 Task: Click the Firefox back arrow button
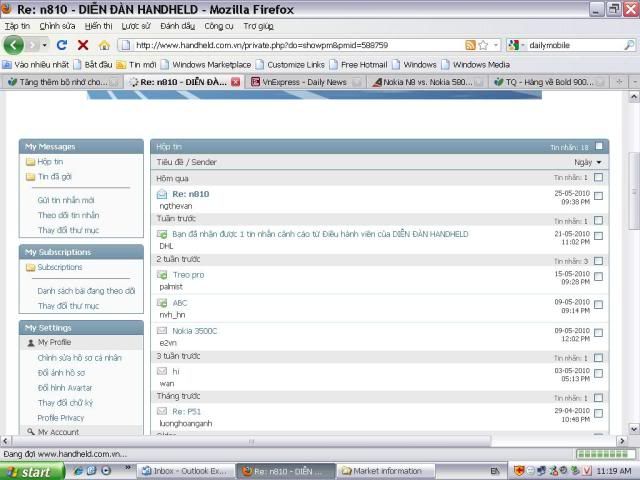click(14, 45)
